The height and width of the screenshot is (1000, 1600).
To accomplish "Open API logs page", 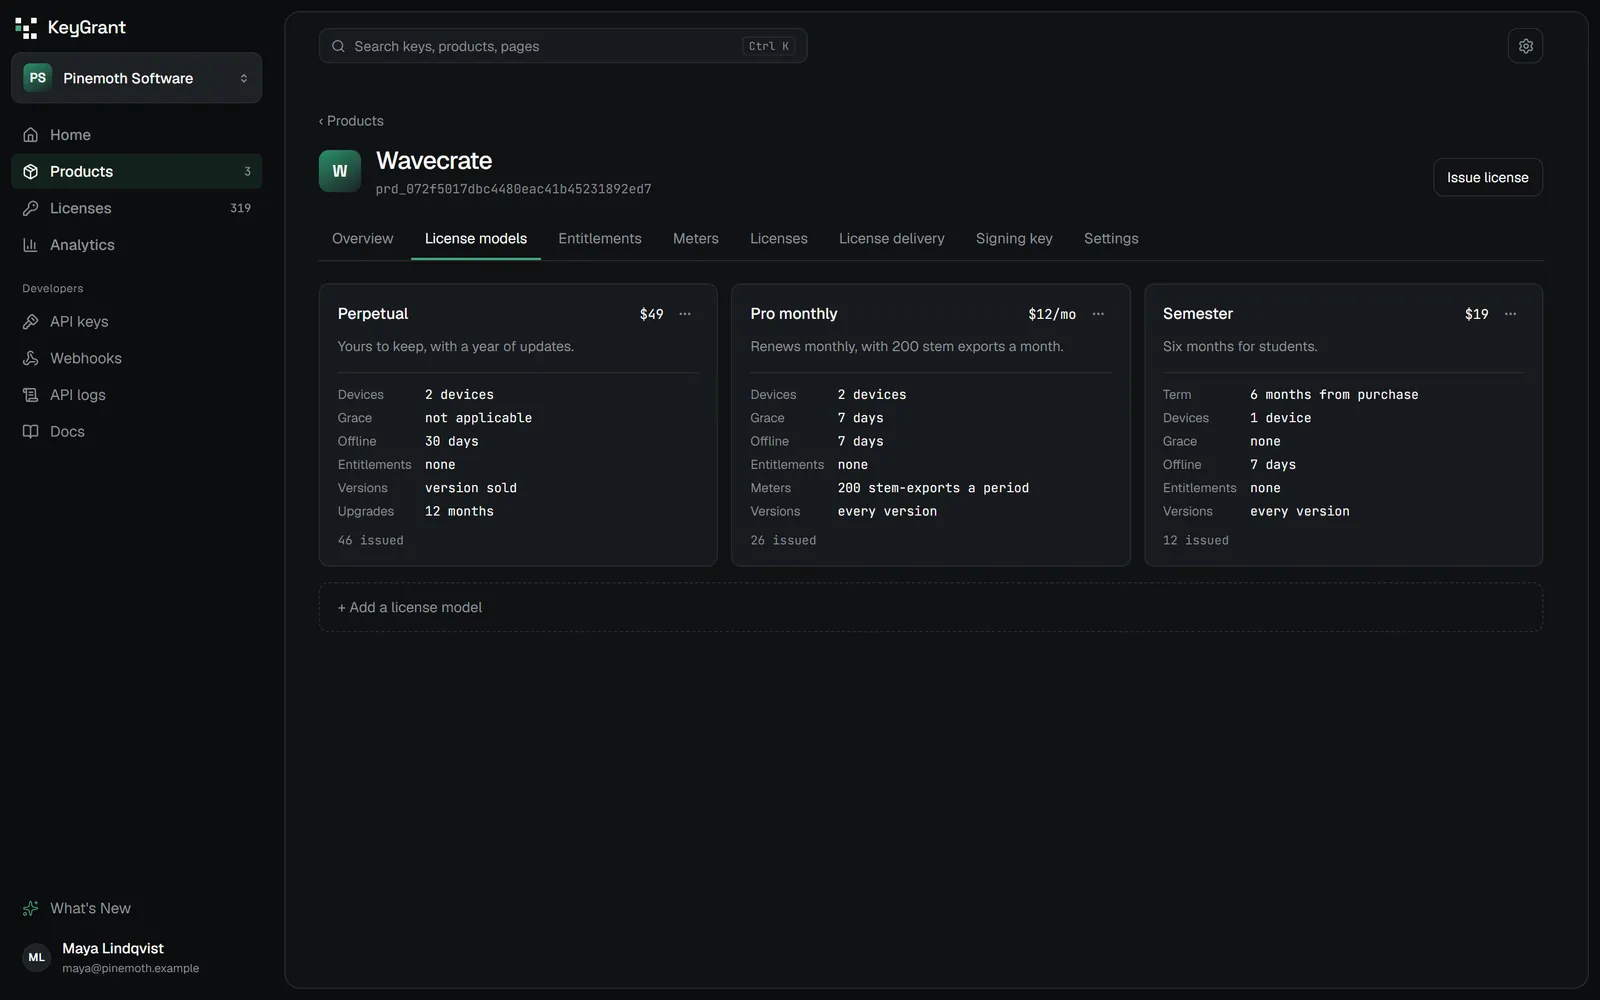I will tap(136, 395).
